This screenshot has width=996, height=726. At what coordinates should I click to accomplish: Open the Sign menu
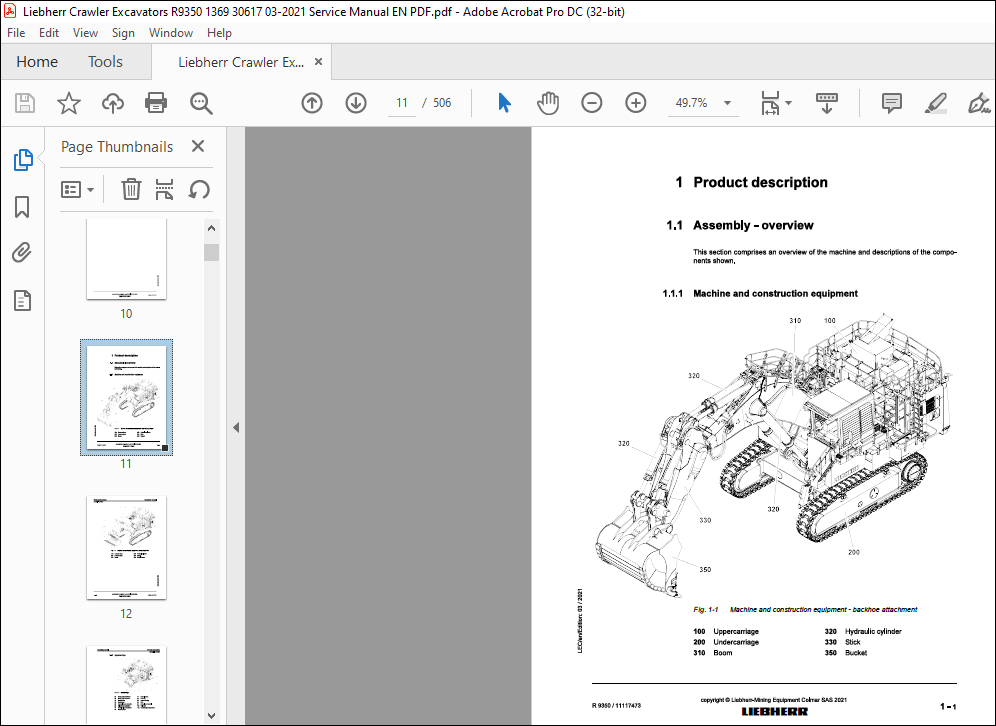click(x=123, y=33)
